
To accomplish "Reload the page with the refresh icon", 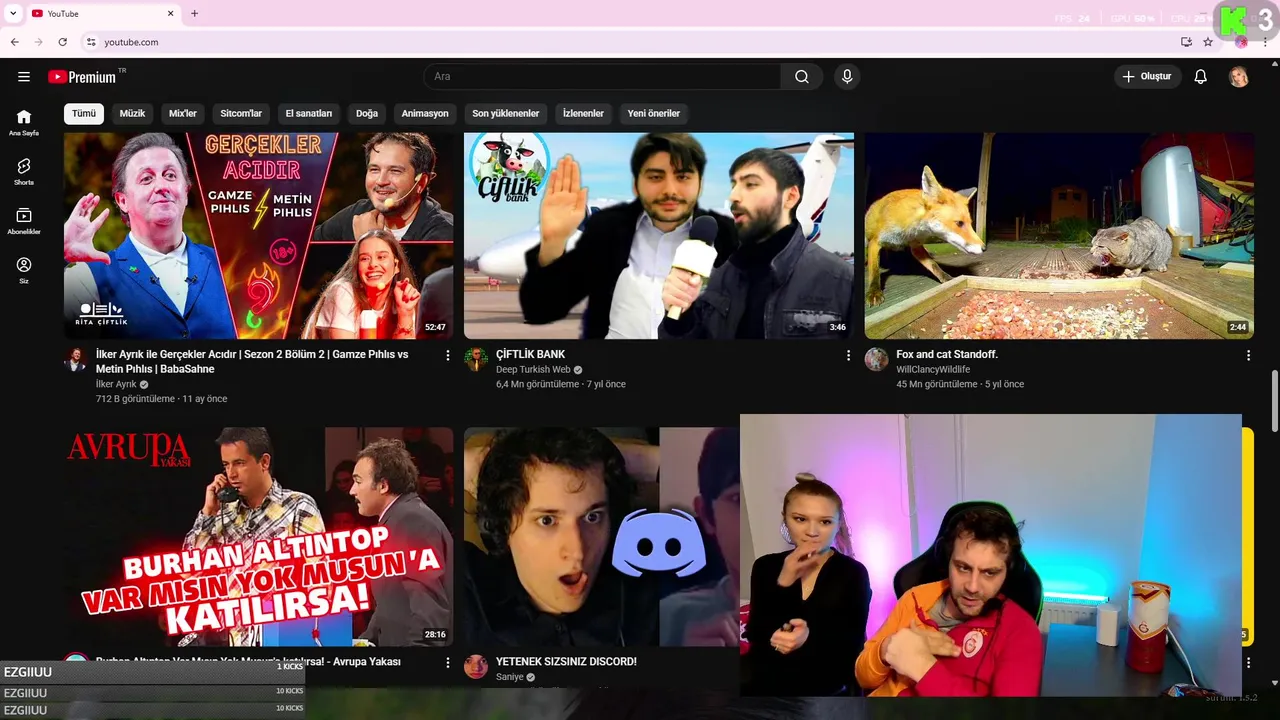I will (x=62, y=42).
